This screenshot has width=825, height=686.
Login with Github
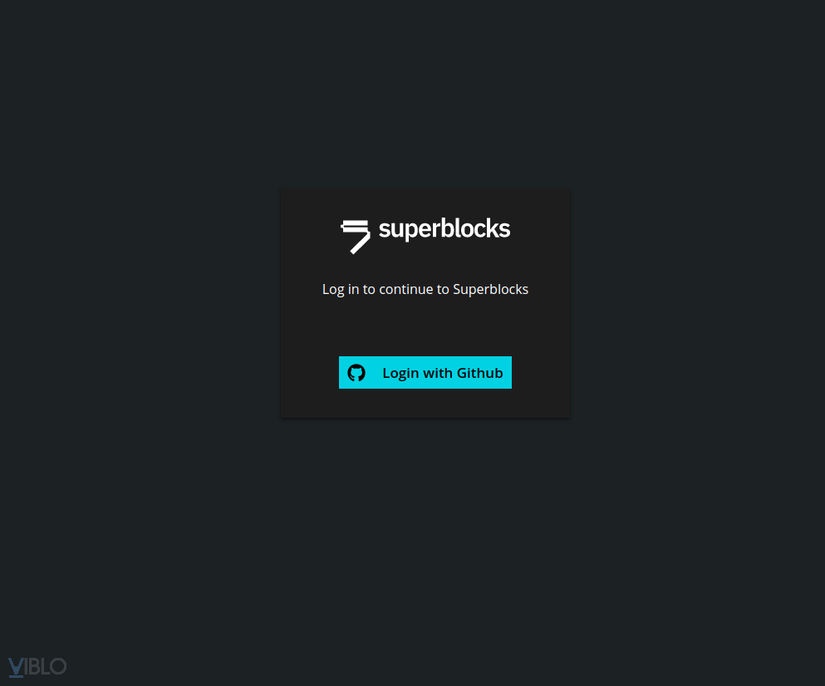(425, 372)
